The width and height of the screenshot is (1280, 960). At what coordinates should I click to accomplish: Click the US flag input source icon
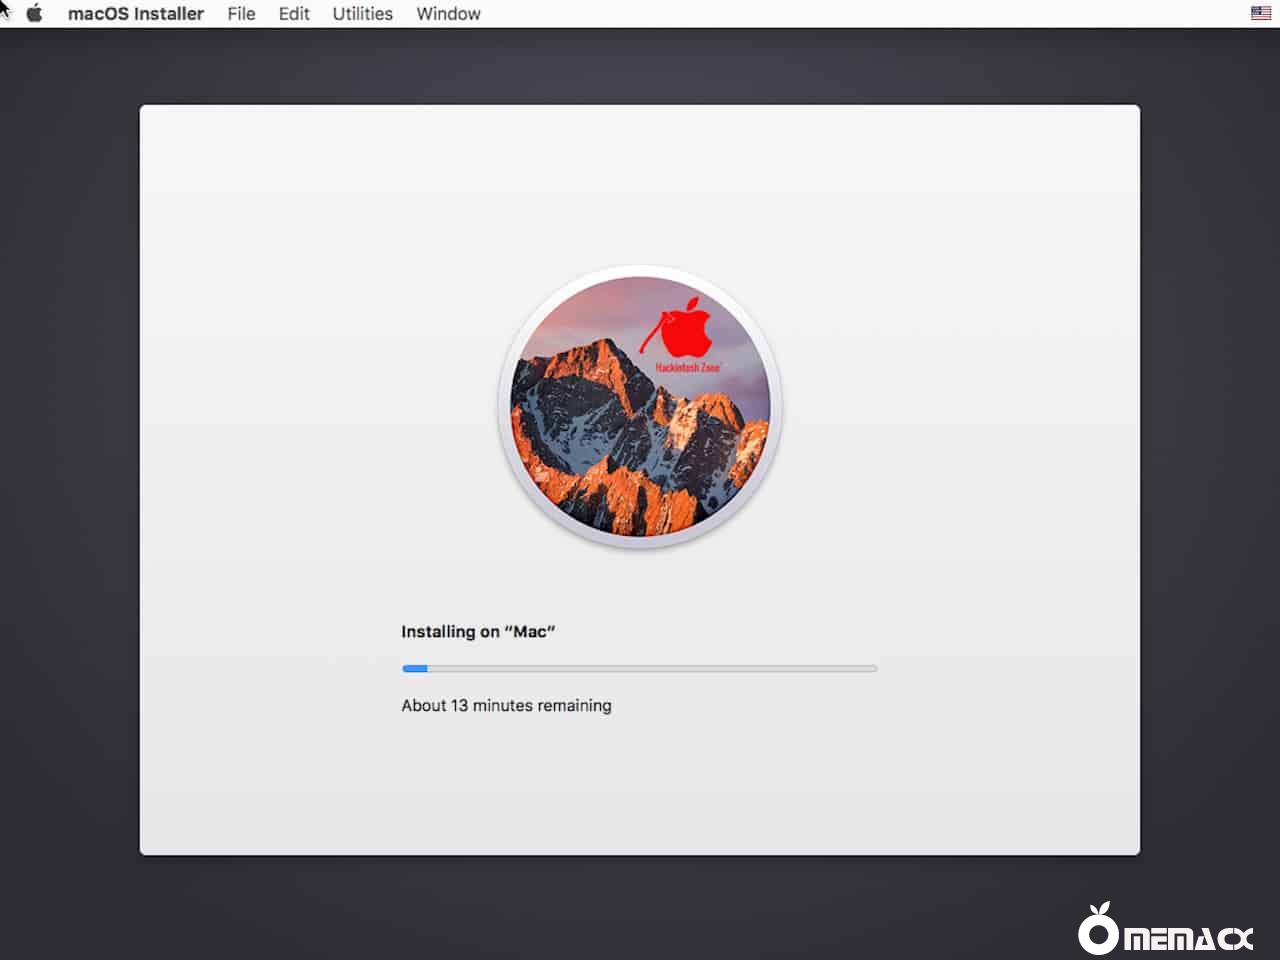pos(1260,13)
